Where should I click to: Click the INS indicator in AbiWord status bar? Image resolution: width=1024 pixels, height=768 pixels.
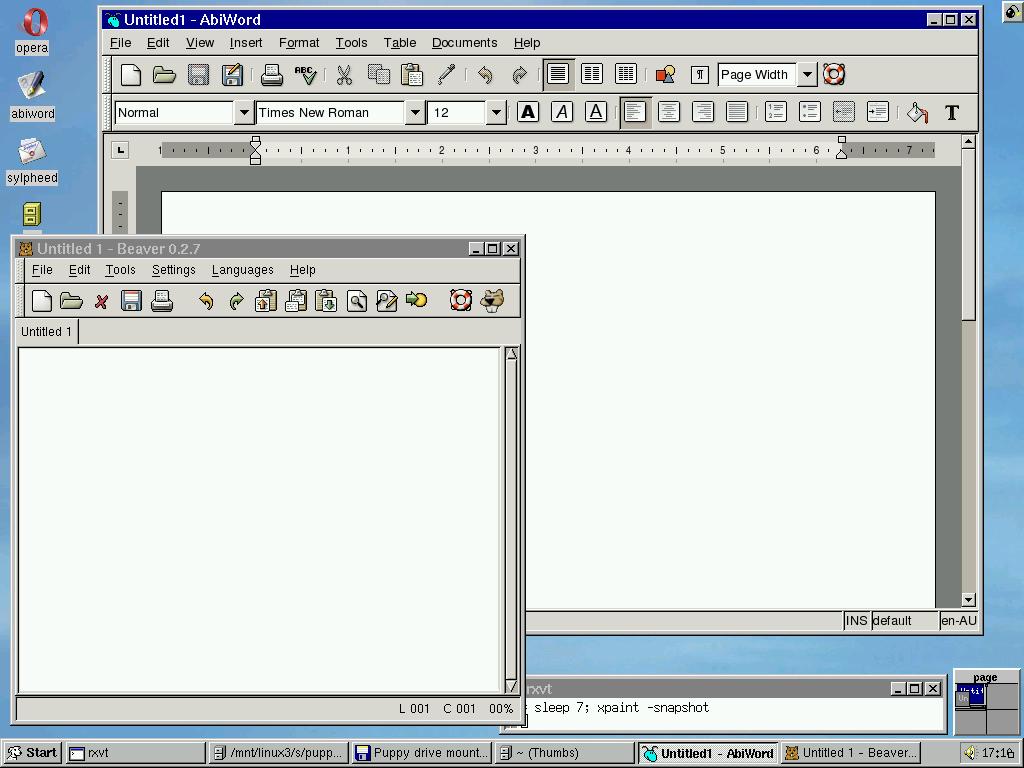tap(856, 621)
